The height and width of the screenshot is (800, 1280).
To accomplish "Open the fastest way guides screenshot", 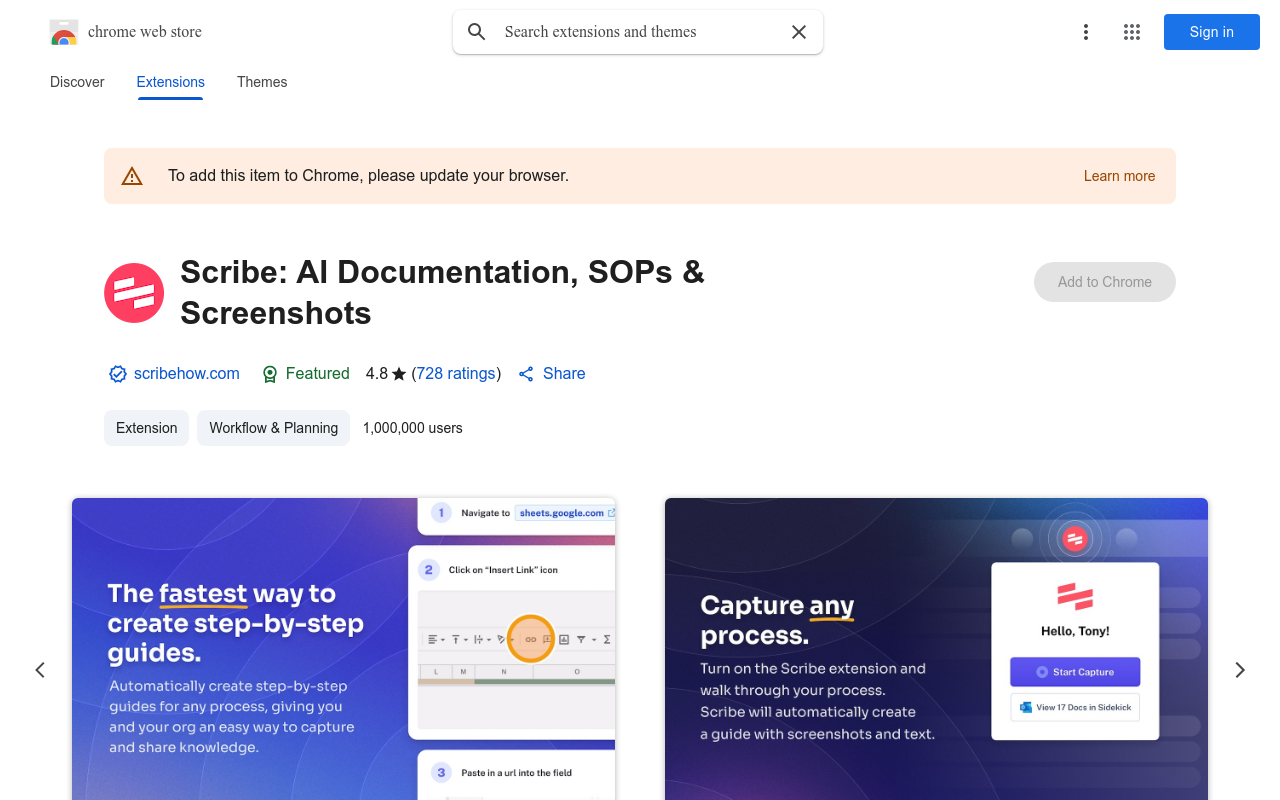I will 344,649.
